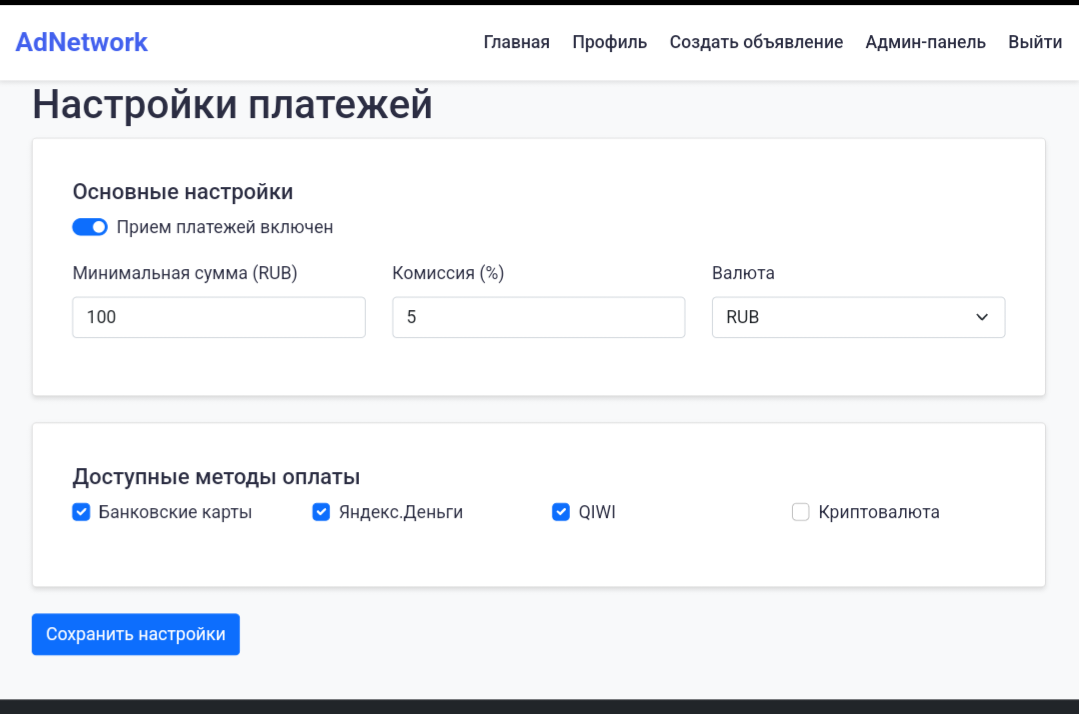This screenshot has width=1079, height=714.
Task: Untick the QIWI payment method
Action: click(561, 512)
